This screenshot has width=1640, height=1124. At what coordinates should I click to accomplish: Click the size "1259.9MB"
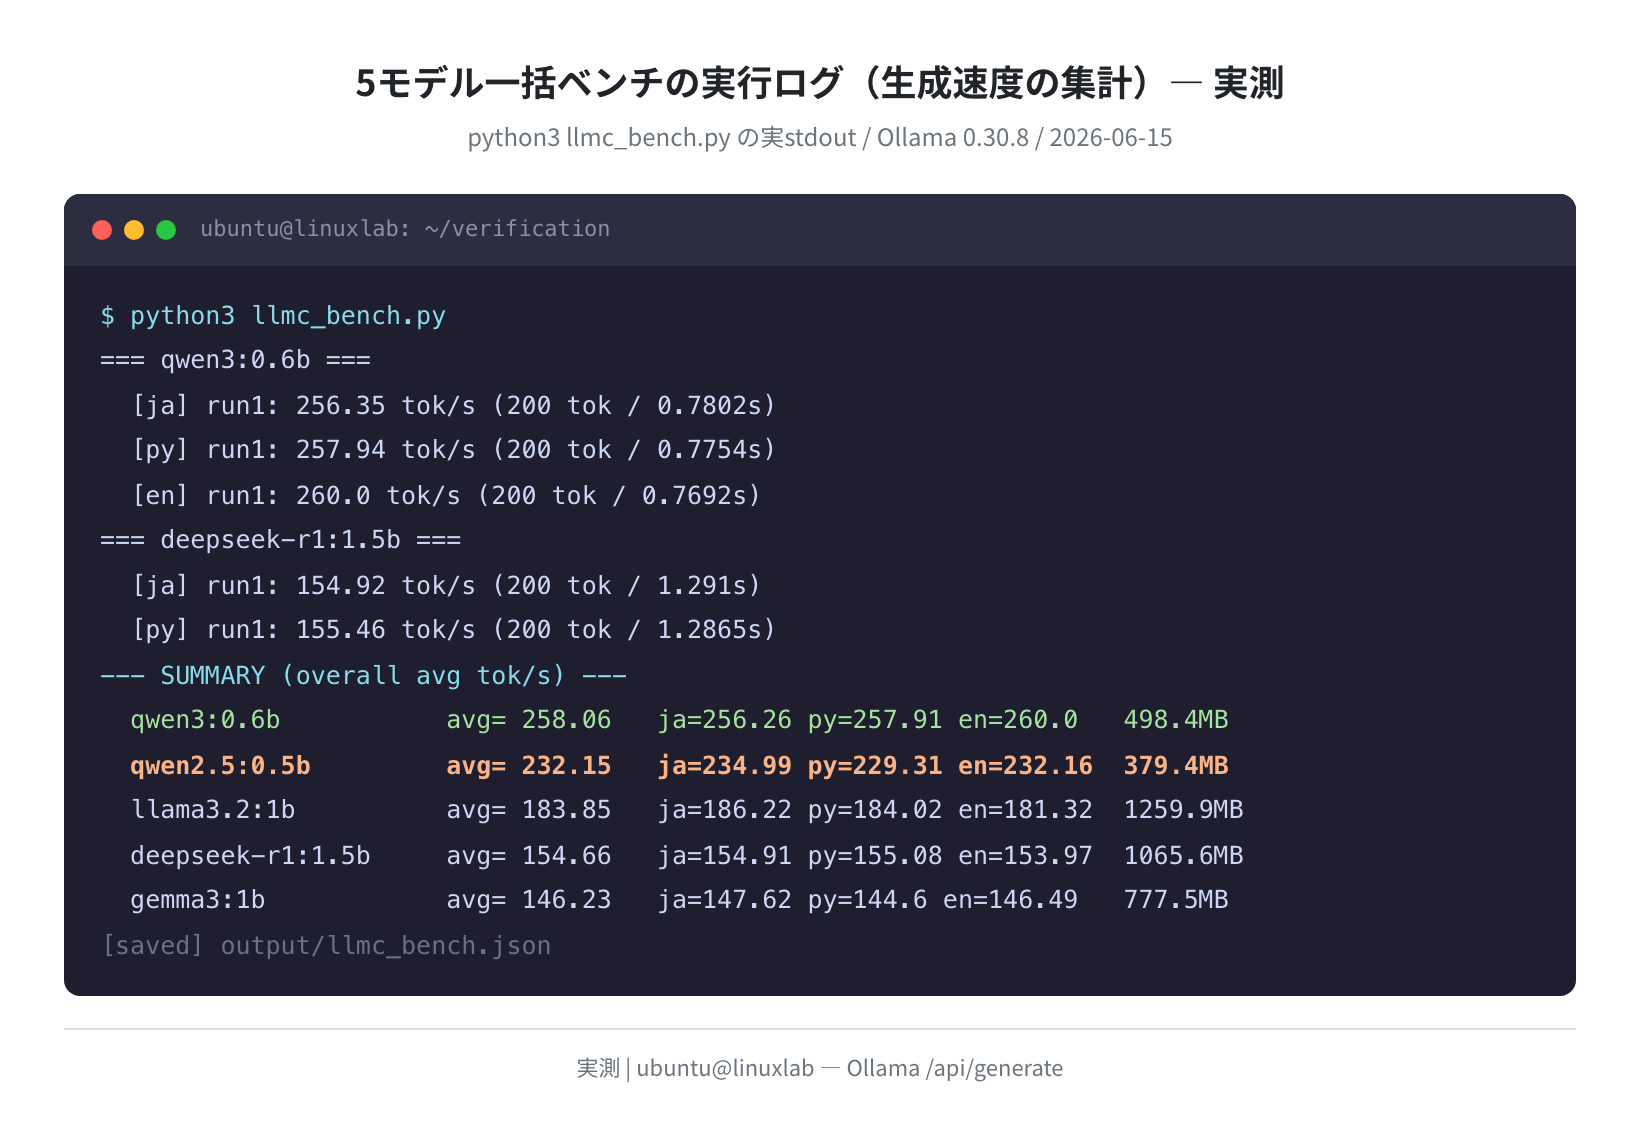pyautogui.click(x=1184, y=810)
